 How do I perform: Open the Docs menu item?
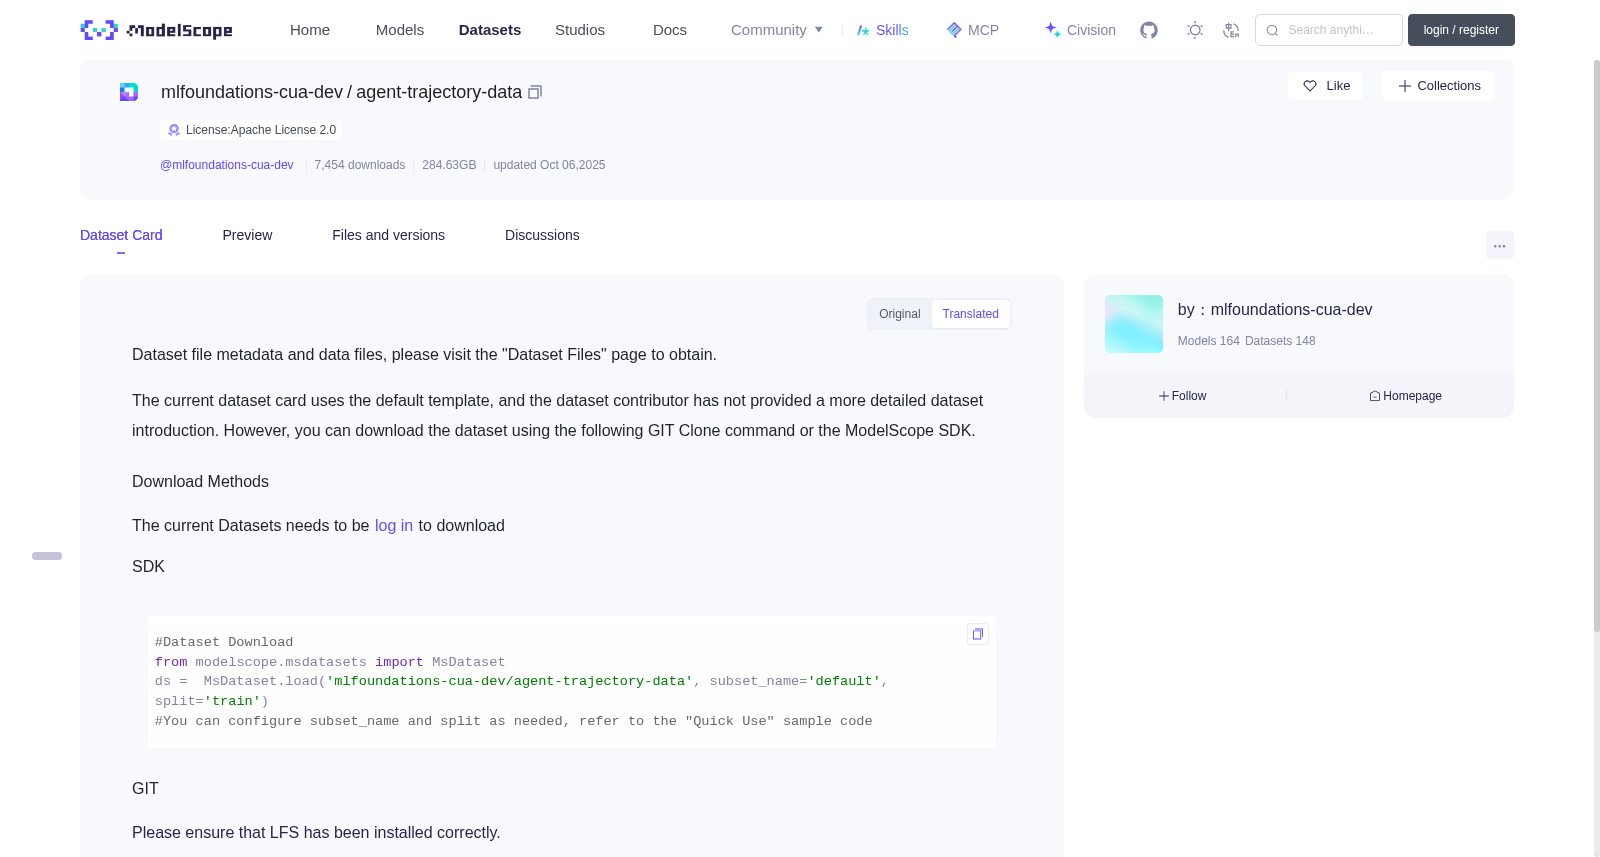[x=670, y=30]
